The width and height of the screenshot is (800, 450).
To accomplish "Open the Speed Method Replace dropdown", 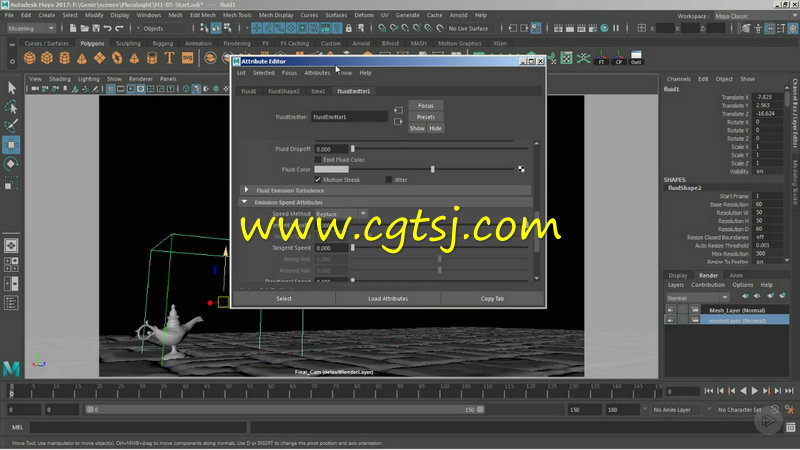I will click(341, 214).
